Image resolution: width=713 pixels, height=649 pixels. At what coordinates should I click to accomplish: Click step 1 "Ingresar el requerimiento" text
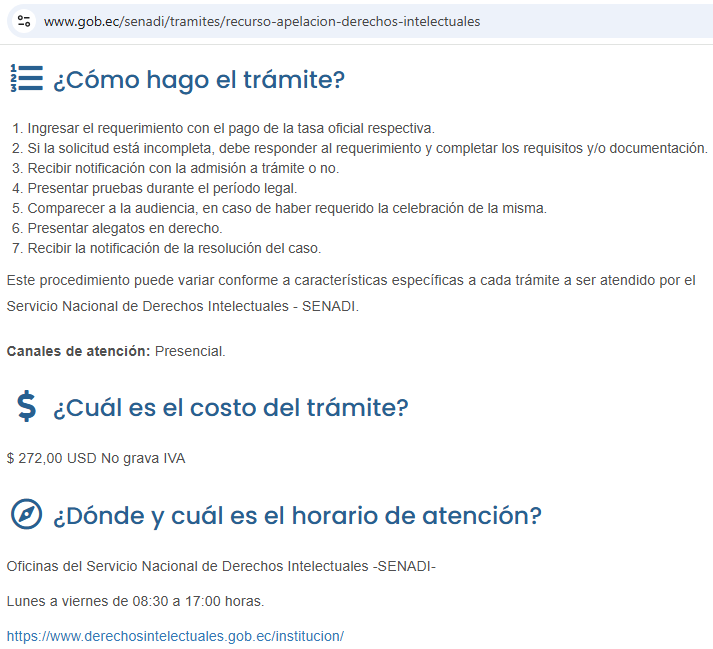pos(230,128)
